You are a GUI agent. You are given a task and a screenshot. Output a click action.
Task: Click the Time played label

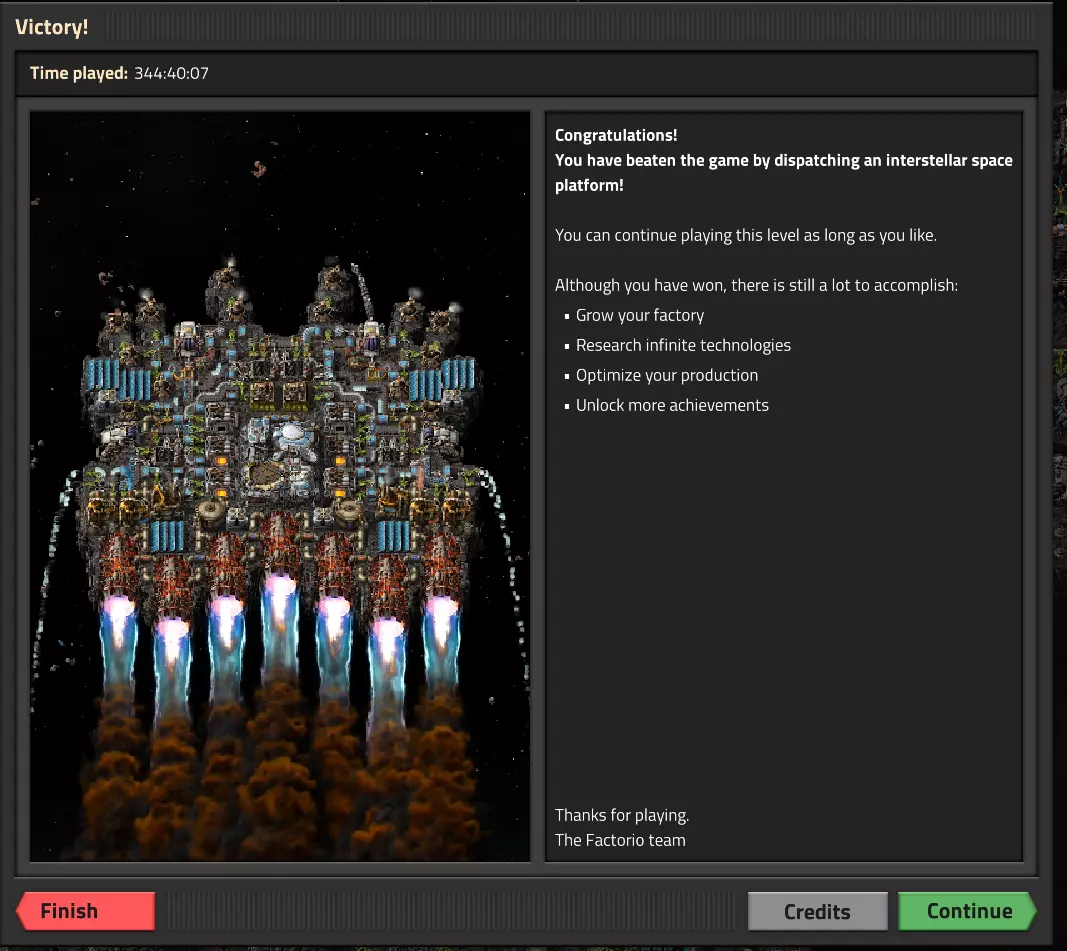click(x=79, y=73)
